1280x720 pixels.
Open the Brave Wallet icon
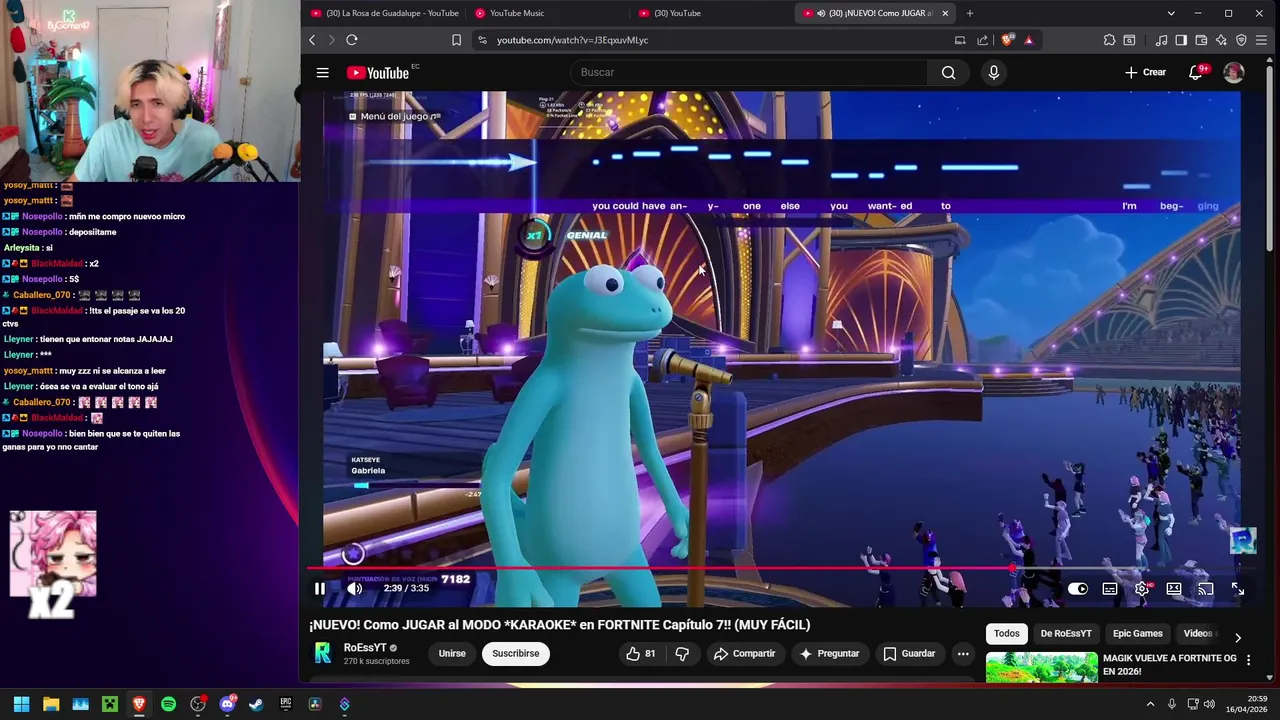point(1201,40)
